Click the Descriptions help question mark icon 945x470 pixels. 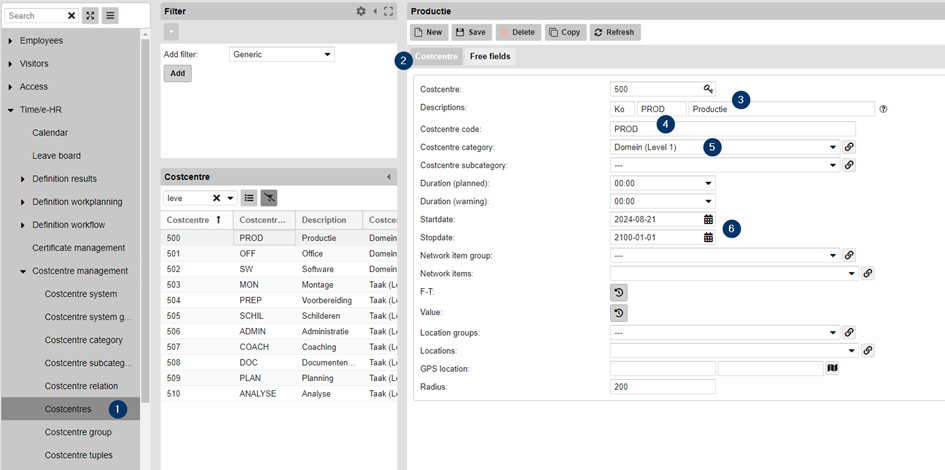click(884, 109)
